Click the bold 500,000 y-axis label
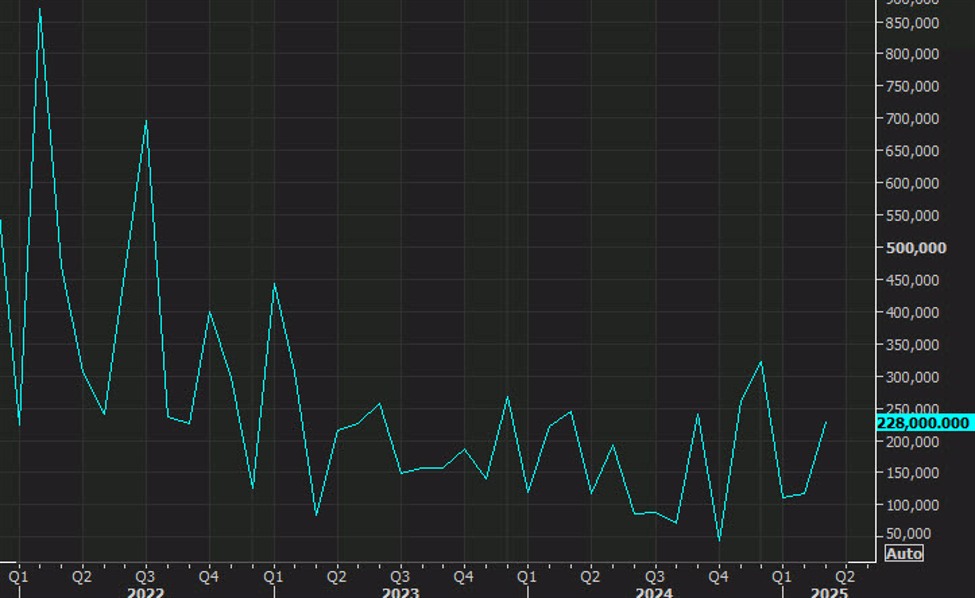 click(916, 248)
